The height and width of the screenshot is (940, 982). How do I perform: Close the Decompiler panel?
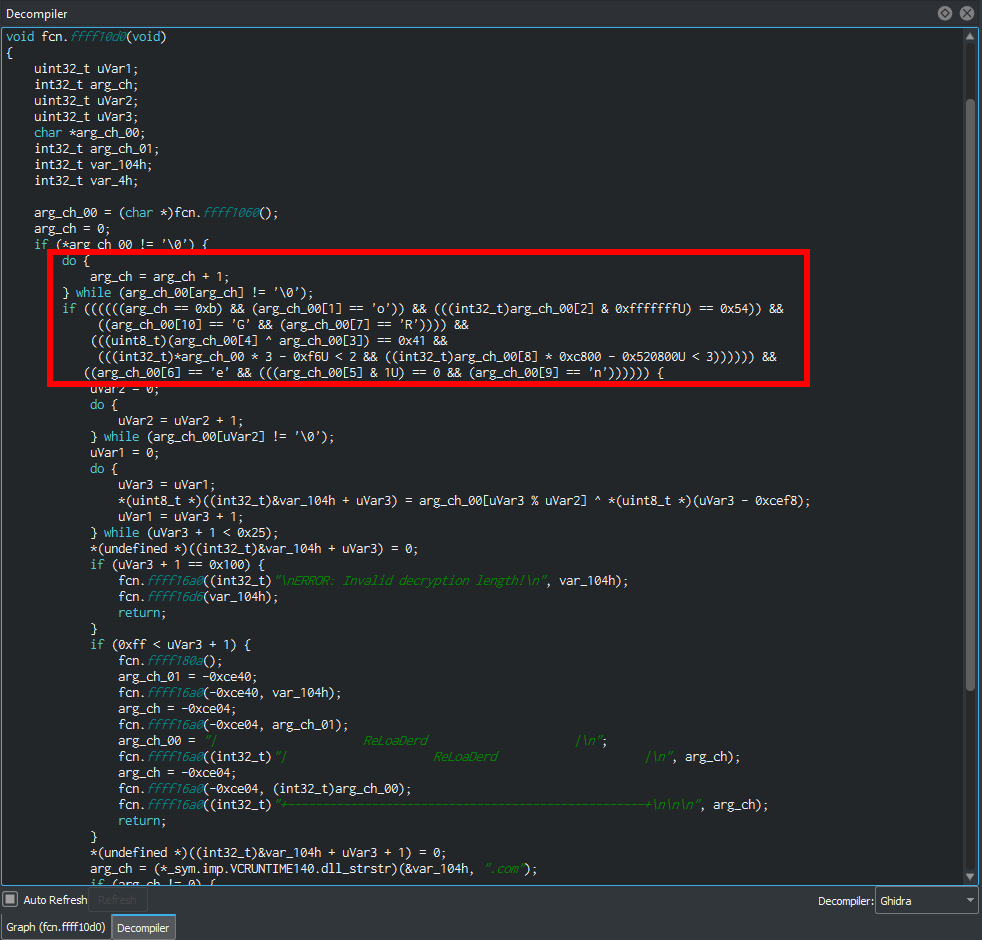pos(967,13)
